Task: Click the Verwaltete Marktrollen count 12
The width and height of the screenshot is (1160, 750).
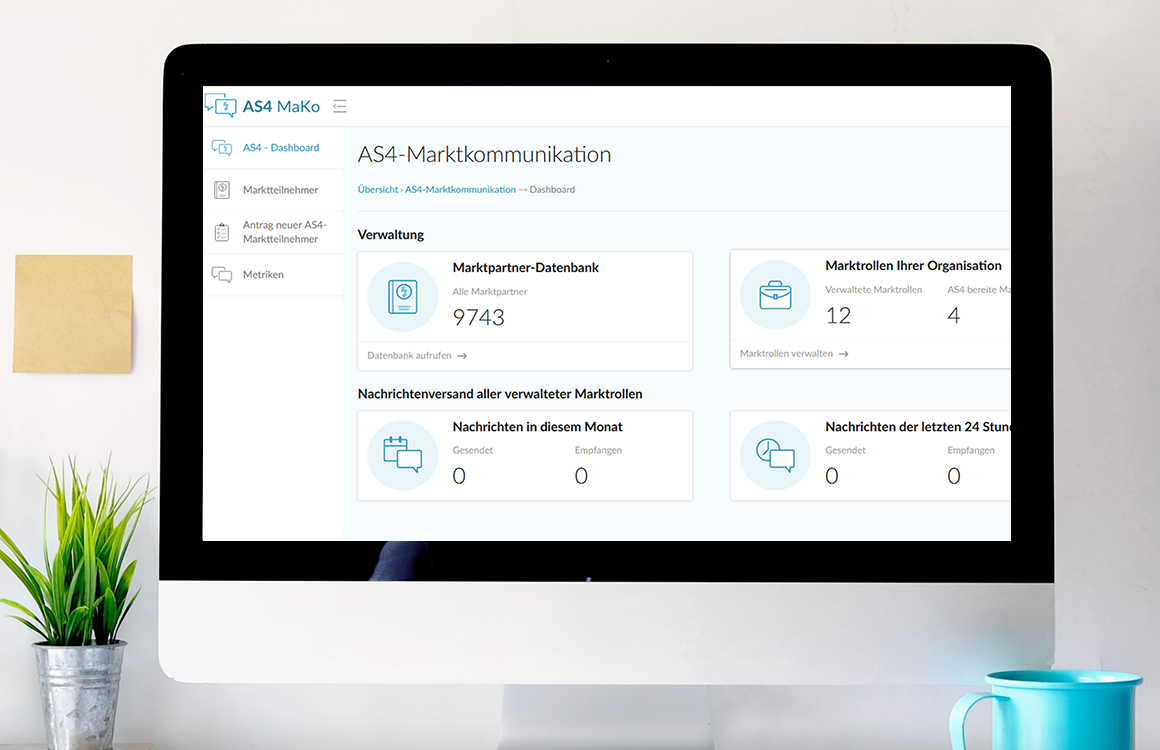Action: (838, 316)
